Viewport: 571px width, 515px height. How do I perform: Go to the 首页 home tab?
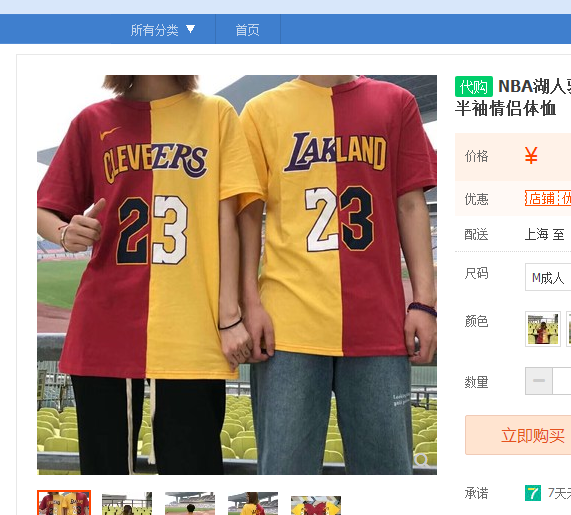pyautogui.click(x=248, y=30)
